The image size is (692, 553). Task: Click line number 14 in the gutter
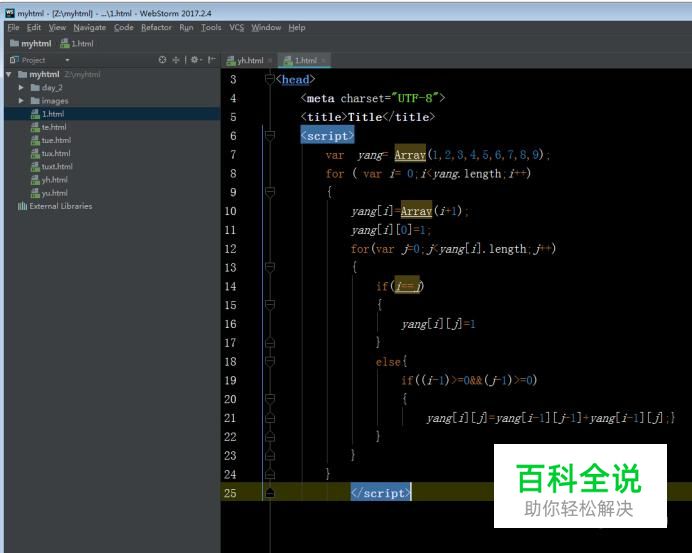point(230,286)
